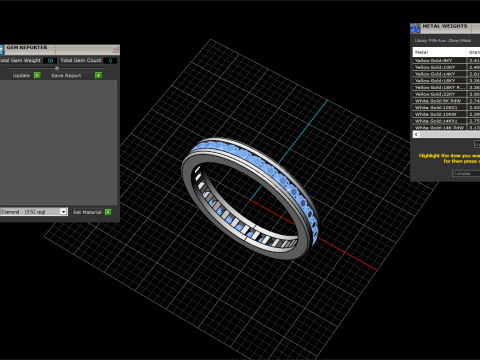The height and width of the screenshot is (360, 480).
Task: Click the Metal Weights panel icon
Action: pos(415,28)
